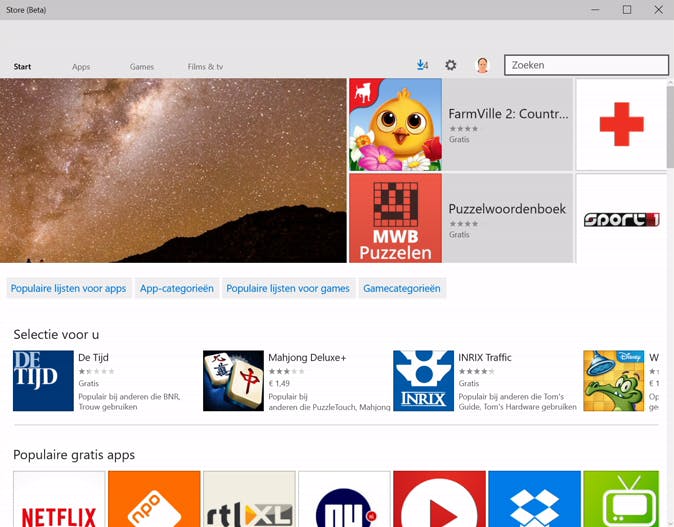Screen dimensions: 674x527
Task: Click the Milky Way featured banner
Action: (173, 170)
